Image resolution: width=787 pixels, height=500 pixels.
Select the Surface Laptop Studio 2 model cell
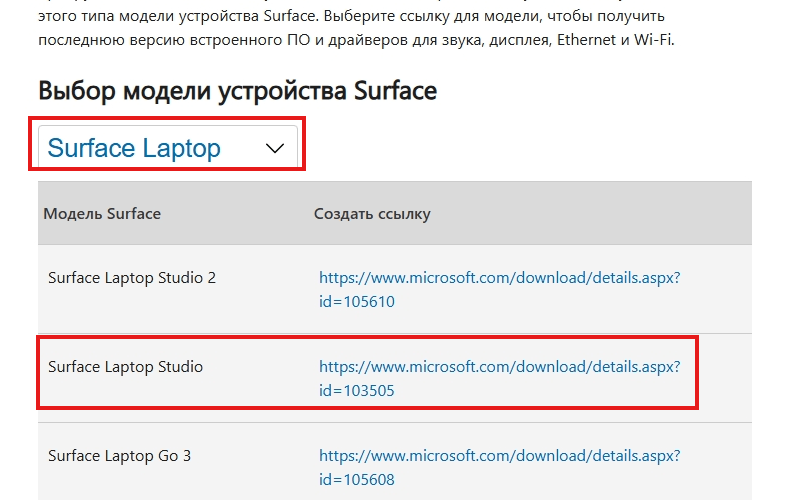[132, 277]
